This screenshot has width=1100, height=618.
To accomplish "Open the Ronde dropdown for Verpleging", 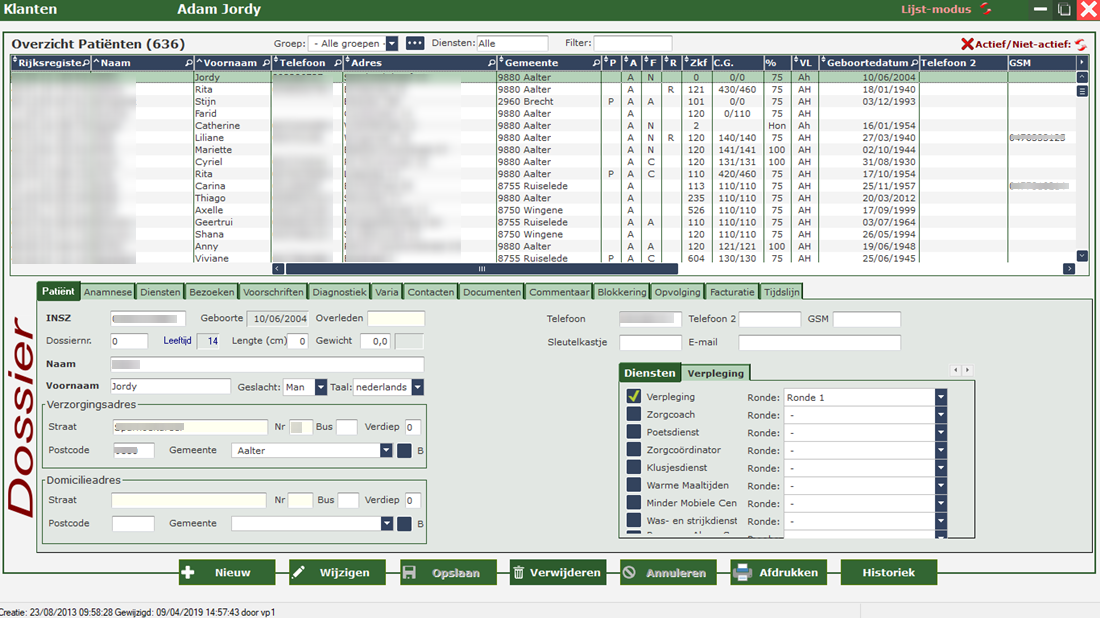I will (x=940, y=397).
